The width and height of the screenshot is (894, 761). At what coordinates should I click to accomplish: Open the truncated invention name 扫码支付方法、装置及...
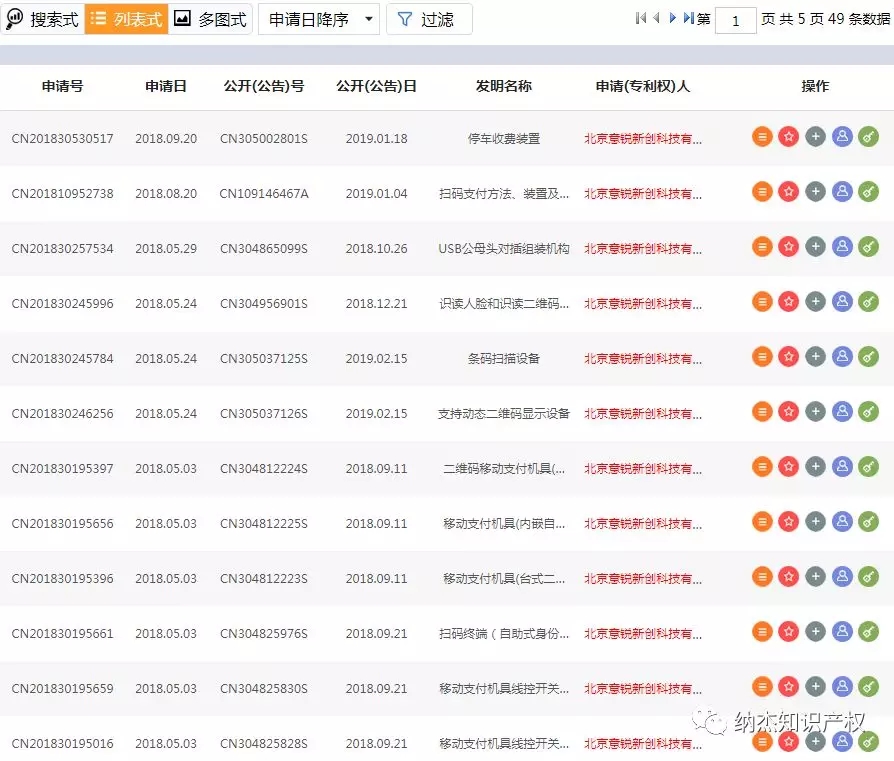504,191
